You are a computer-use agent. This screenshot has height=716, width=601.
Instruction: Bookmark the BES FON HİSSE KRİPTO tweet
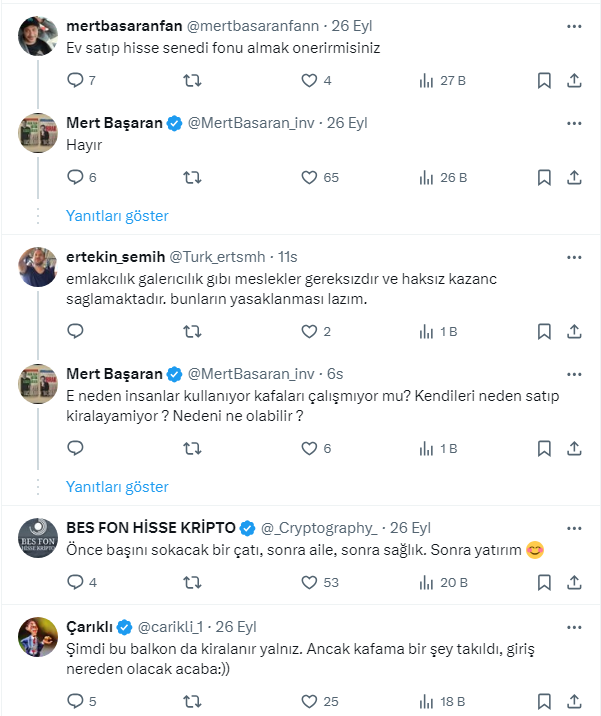pyautogui.click(x=544, y=583)
